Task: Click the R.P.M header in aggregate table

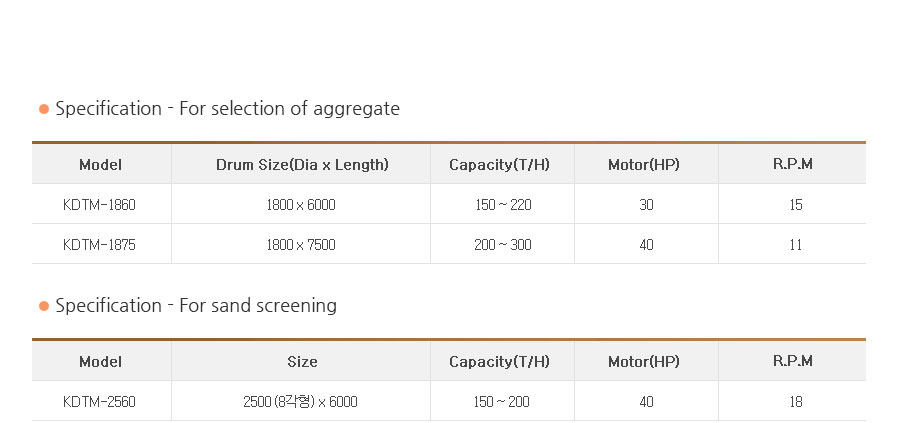Action: 793,164
